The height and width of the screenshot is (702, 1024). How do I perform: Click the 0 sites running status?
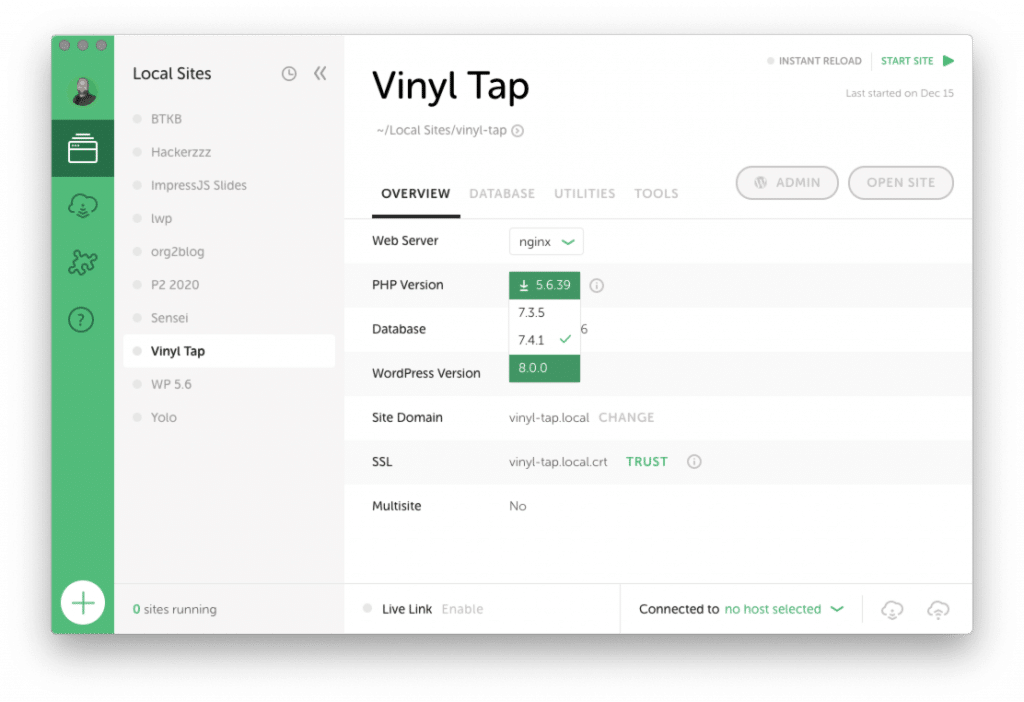pos(174,609)
